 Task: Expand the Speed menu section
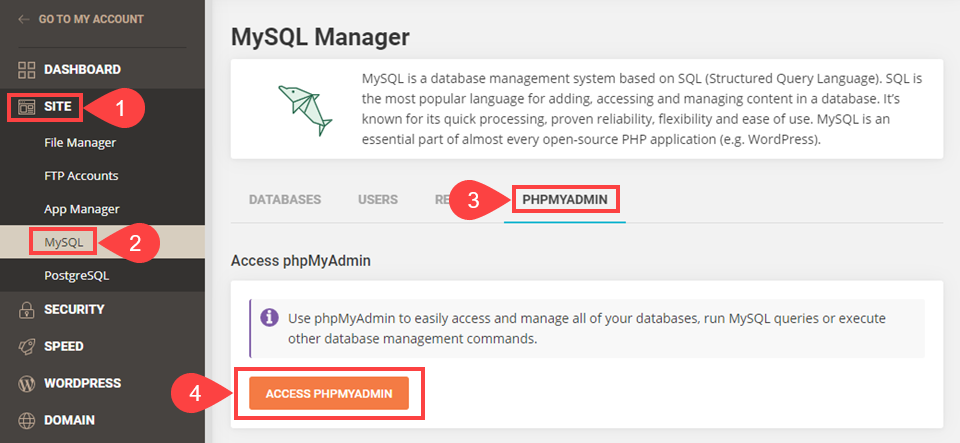(x=64, y=346)
